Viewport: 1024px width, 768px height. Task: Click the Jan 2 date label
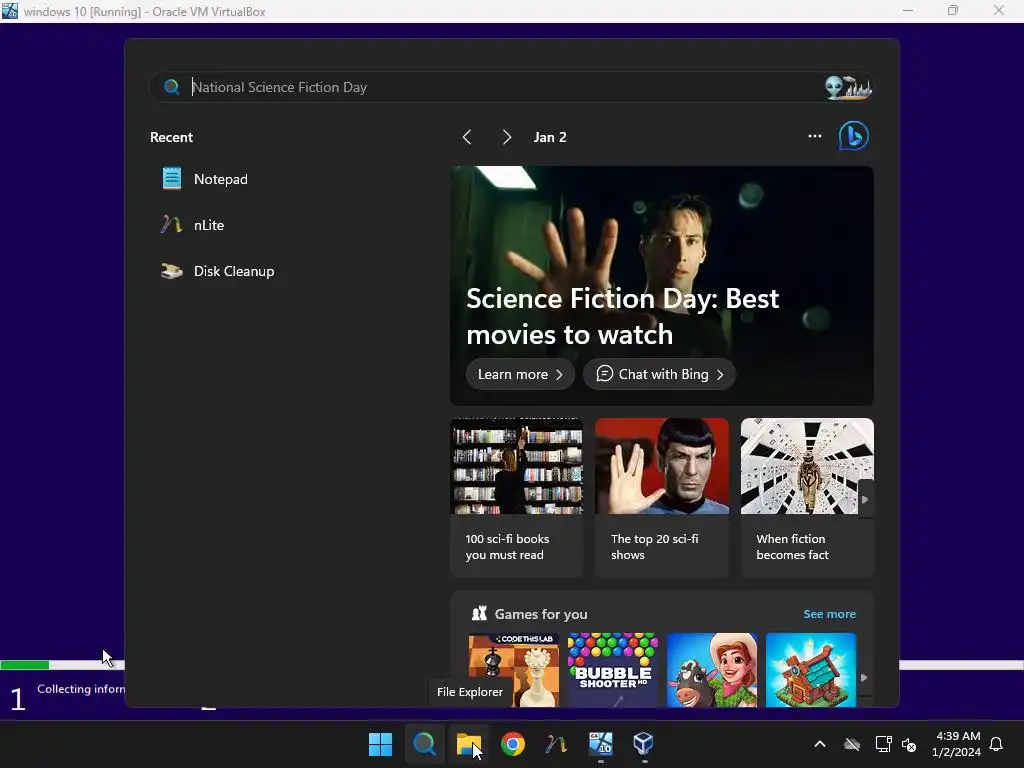coord(550,137)
